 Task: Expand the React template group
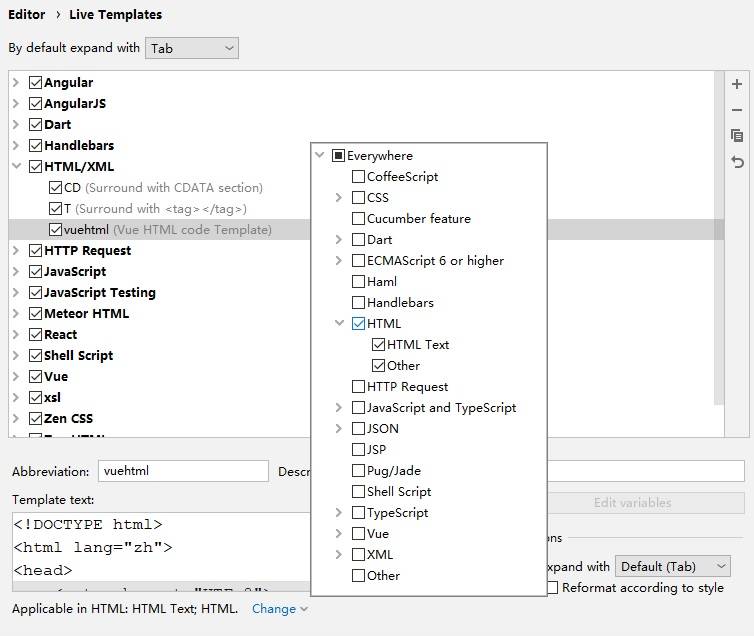[x=16, y=335]
